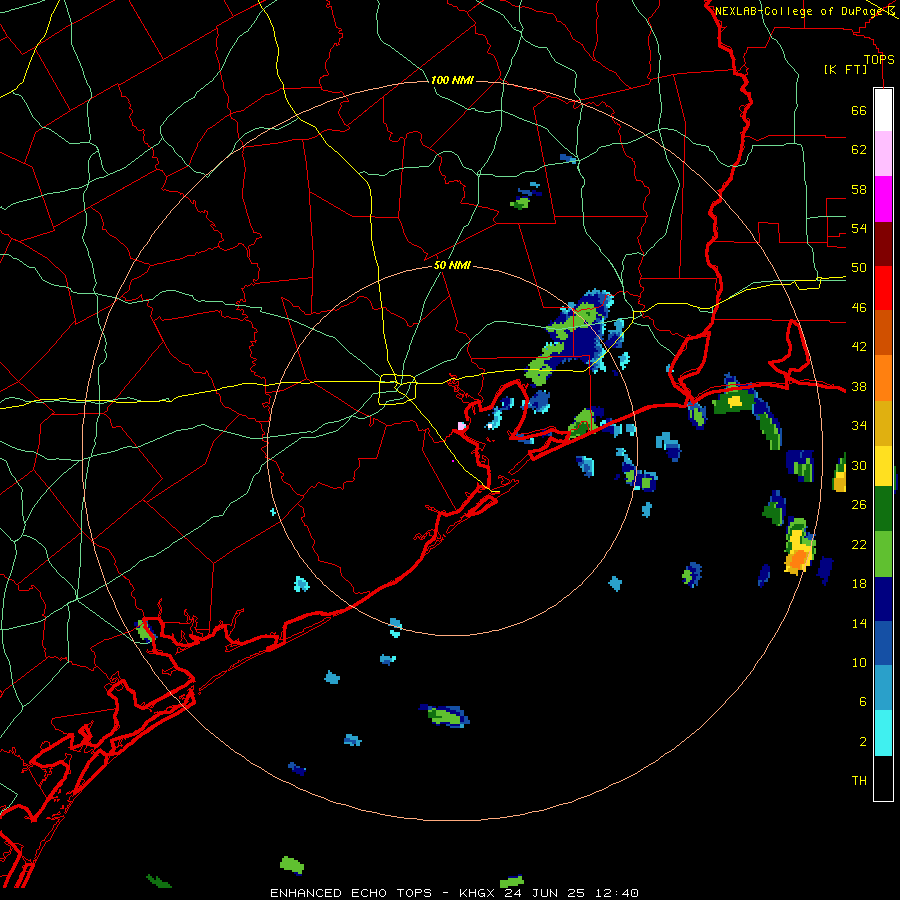Pick the bright yellow legend swatch
This screenshot has height=900, width=900.
point(883,465)
